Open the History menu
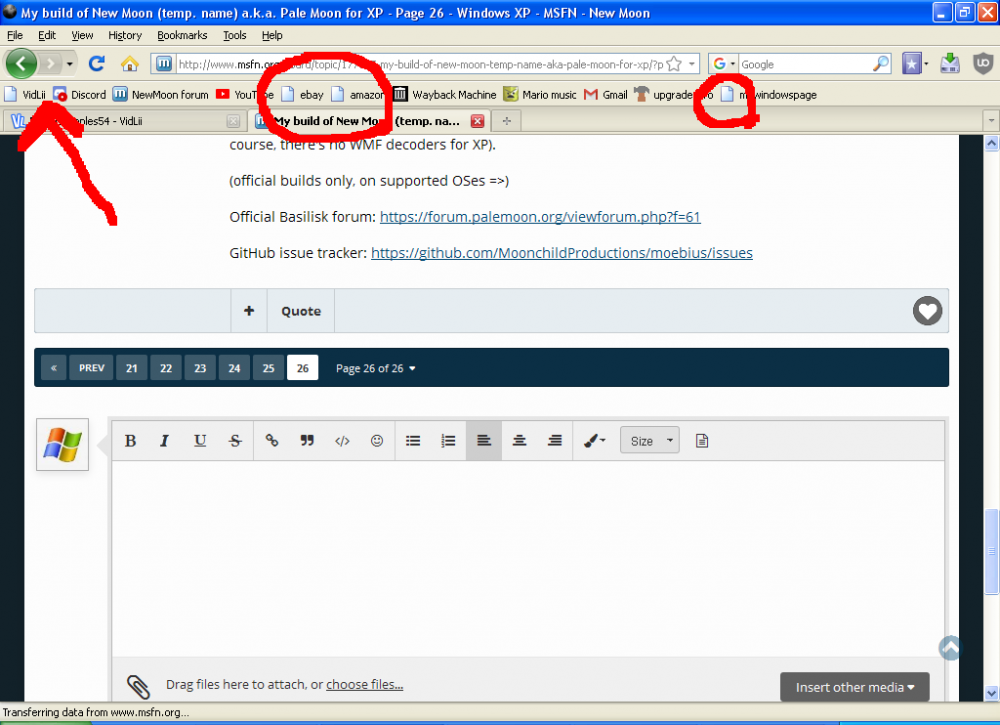This screenshot has height=725, width=1000. click(x=124, y=35)
